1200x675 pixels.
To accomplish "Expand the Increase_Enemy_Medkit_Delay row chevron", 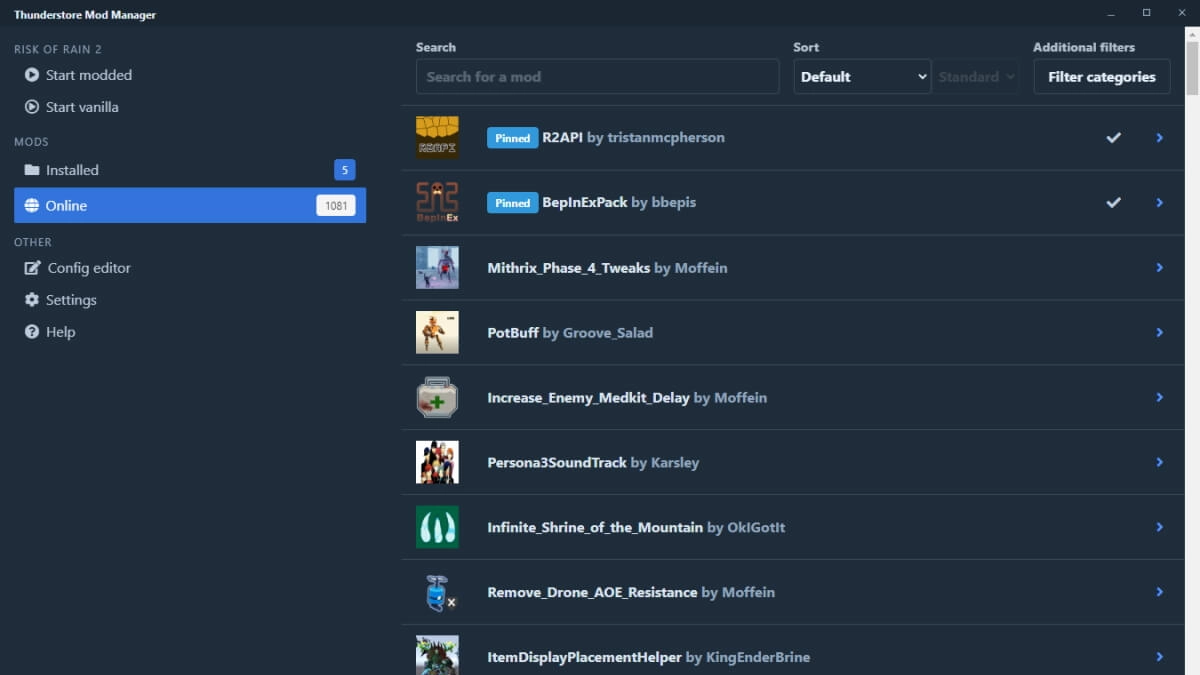I will tap(1160, 397).
